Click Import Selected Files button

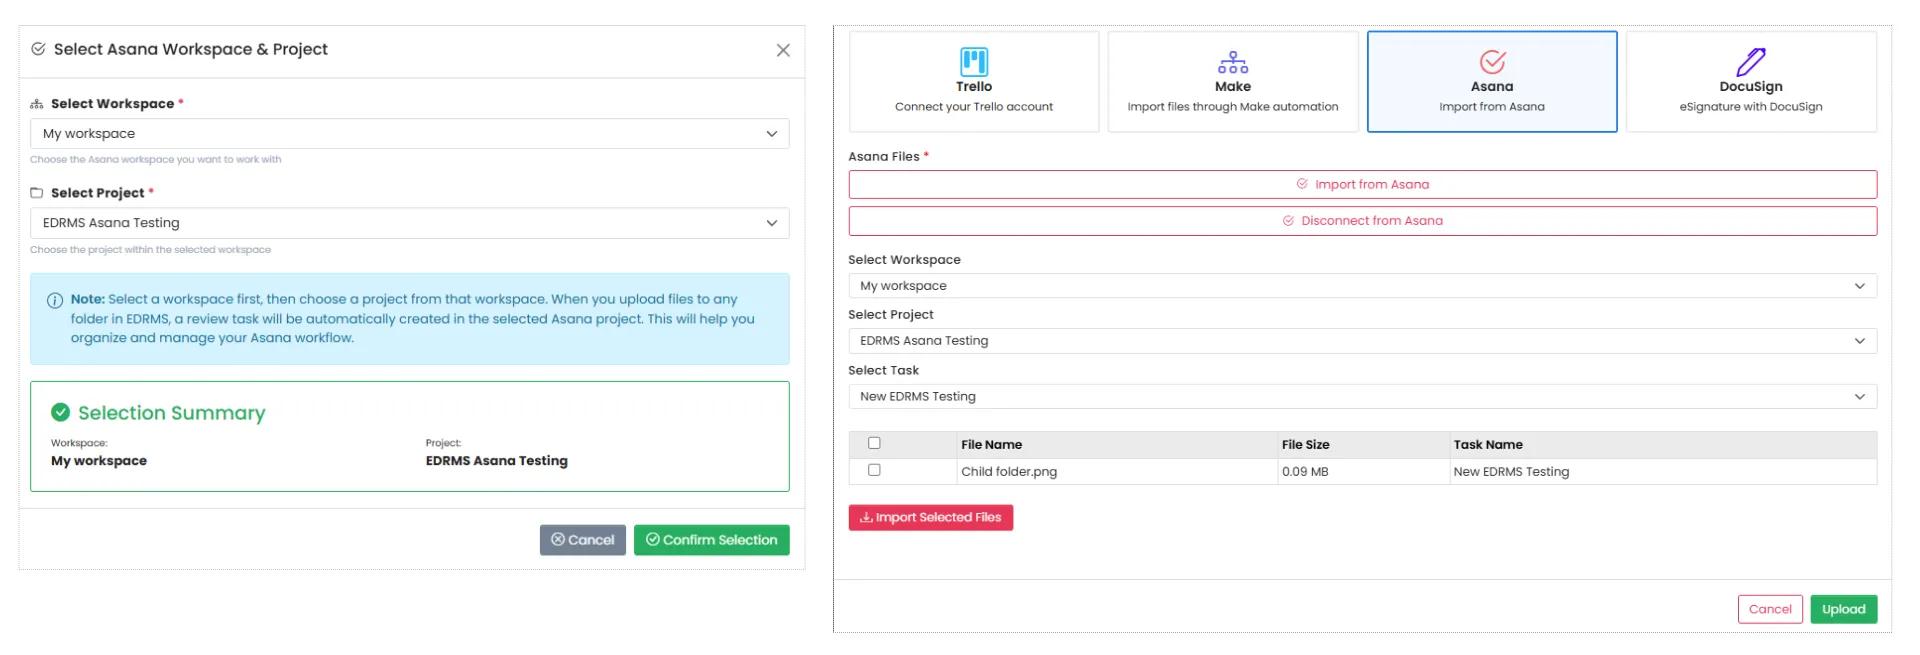point(930,517)
